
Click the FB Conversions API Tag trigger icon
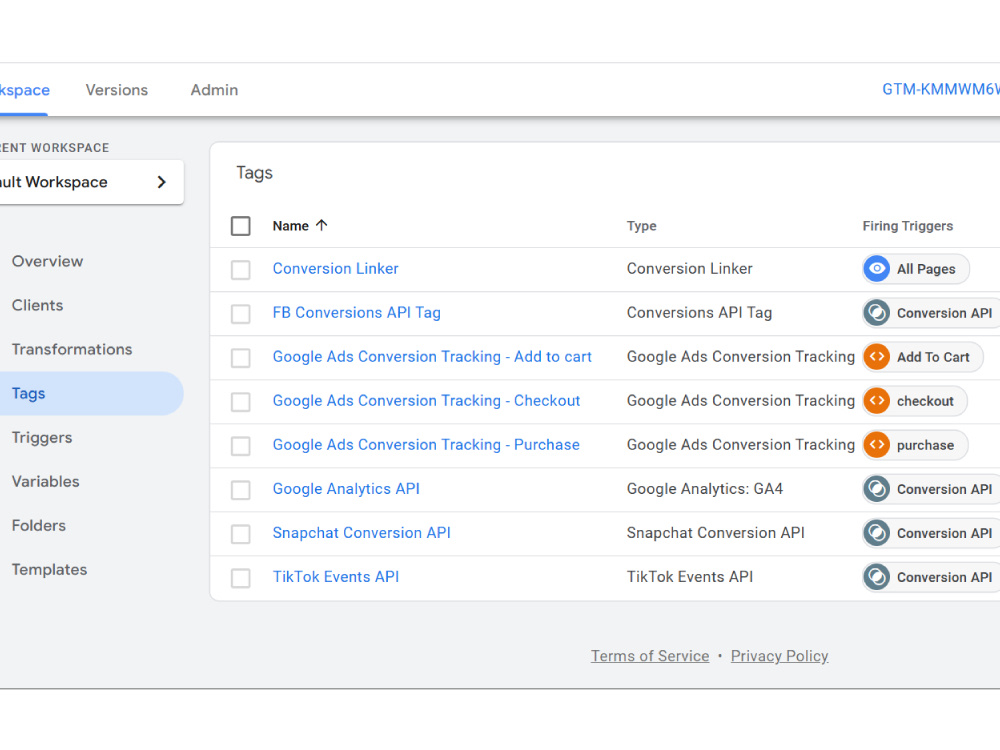click(x=877, y=312)
